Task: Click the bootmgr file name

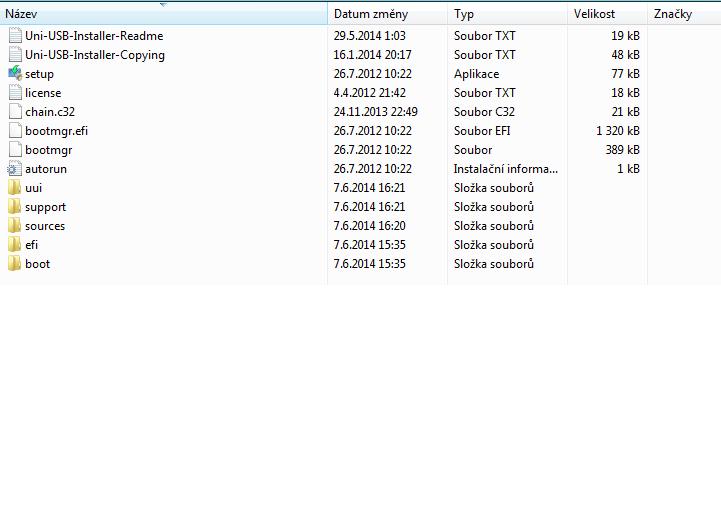Action: click(48, 150)
